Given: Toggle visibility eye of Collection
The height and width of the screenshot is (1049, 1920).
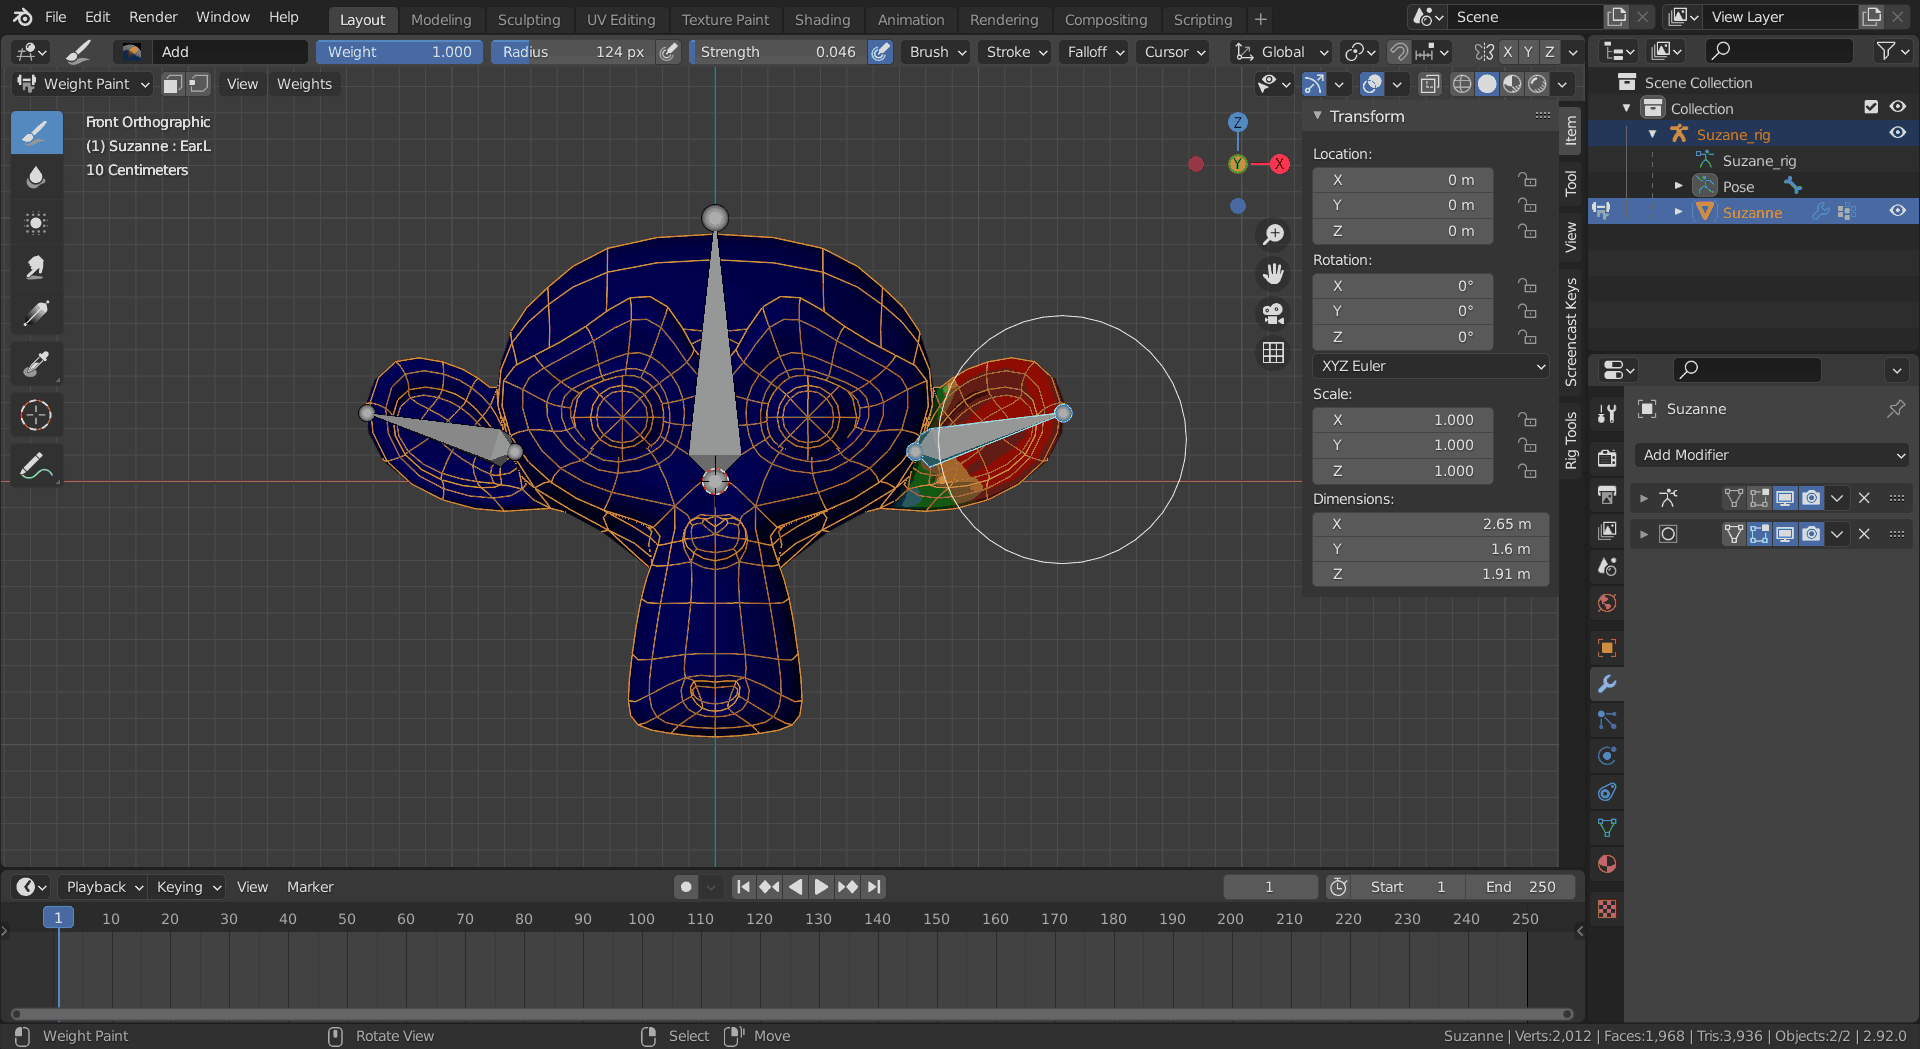Looking at the screenshot, I should click(x=1897, y=107).
